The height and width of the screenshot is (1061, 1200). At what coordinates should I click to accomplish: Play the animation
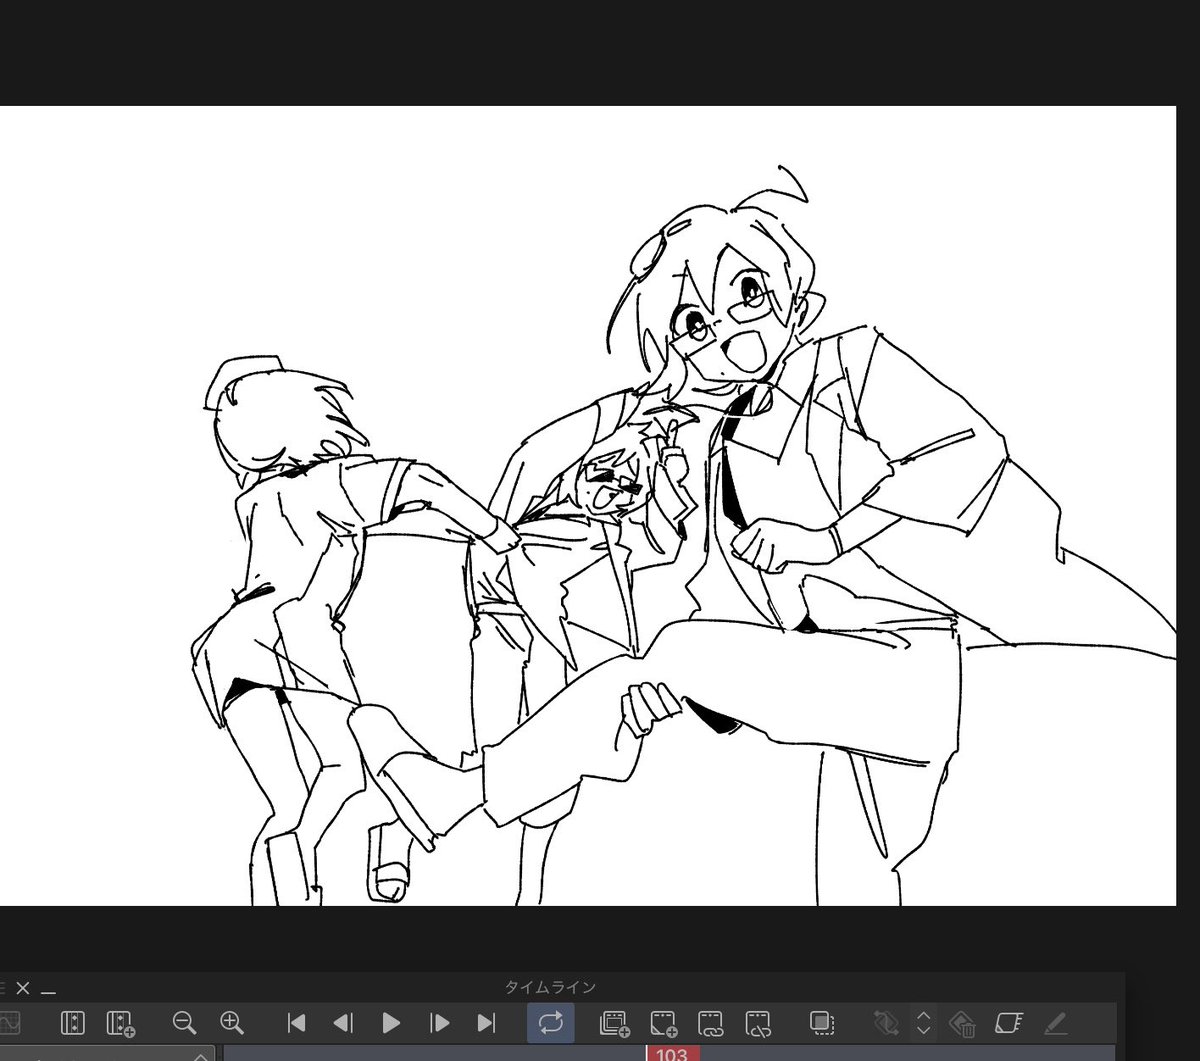pos(391,1022)
